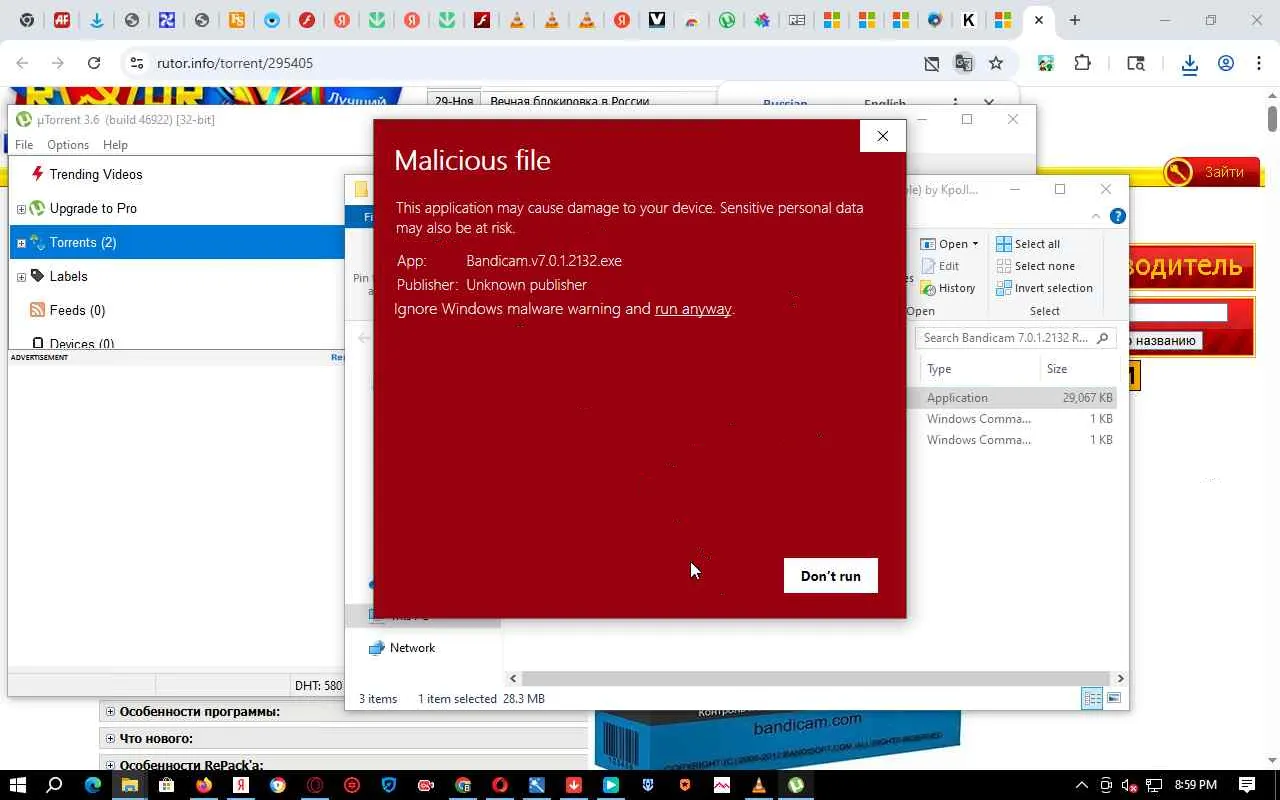Click Invert selection in Explorer ribbon
Image resolution: width=1280 pixels, height=800 pixels.
pos(1045,288)
